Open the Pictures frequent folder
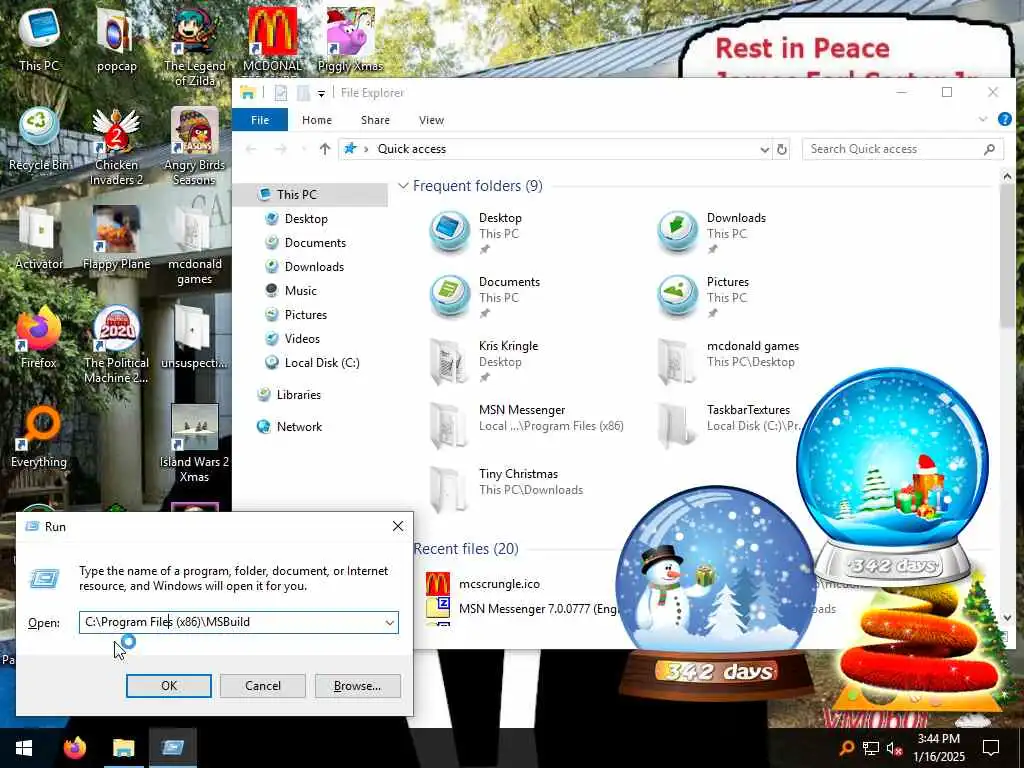This screenshot has width=1024, height=768. tap(704, 296)
